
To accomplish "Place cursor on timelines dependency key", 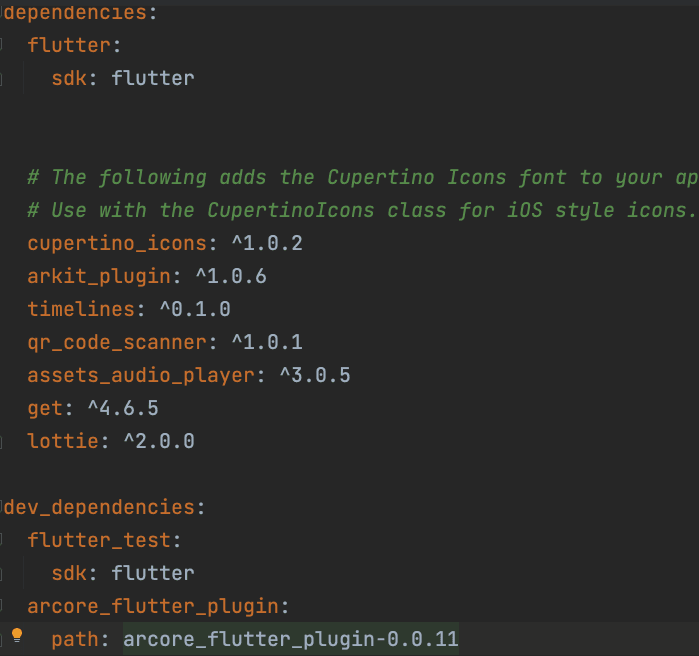I will click(x=75, y=309).
